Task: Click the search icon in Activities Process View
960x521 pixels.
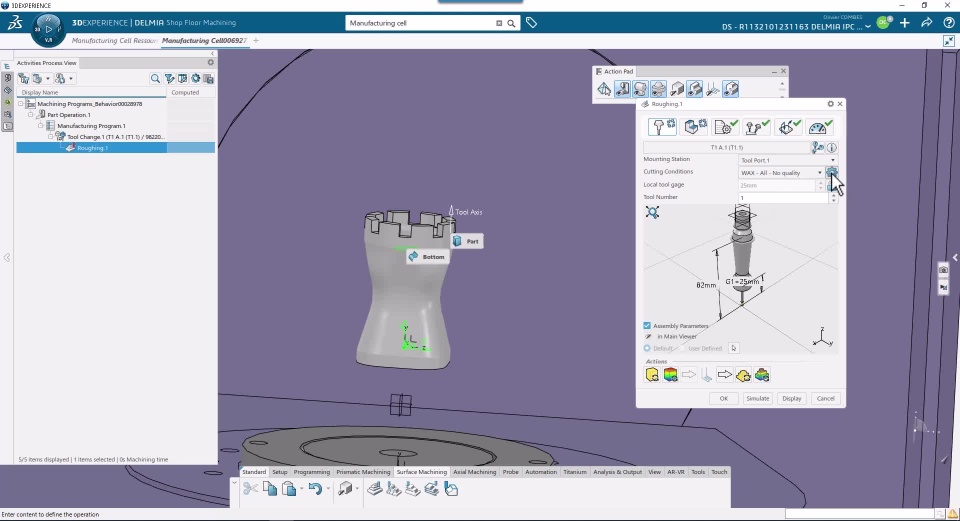Action: pos(155,78)
